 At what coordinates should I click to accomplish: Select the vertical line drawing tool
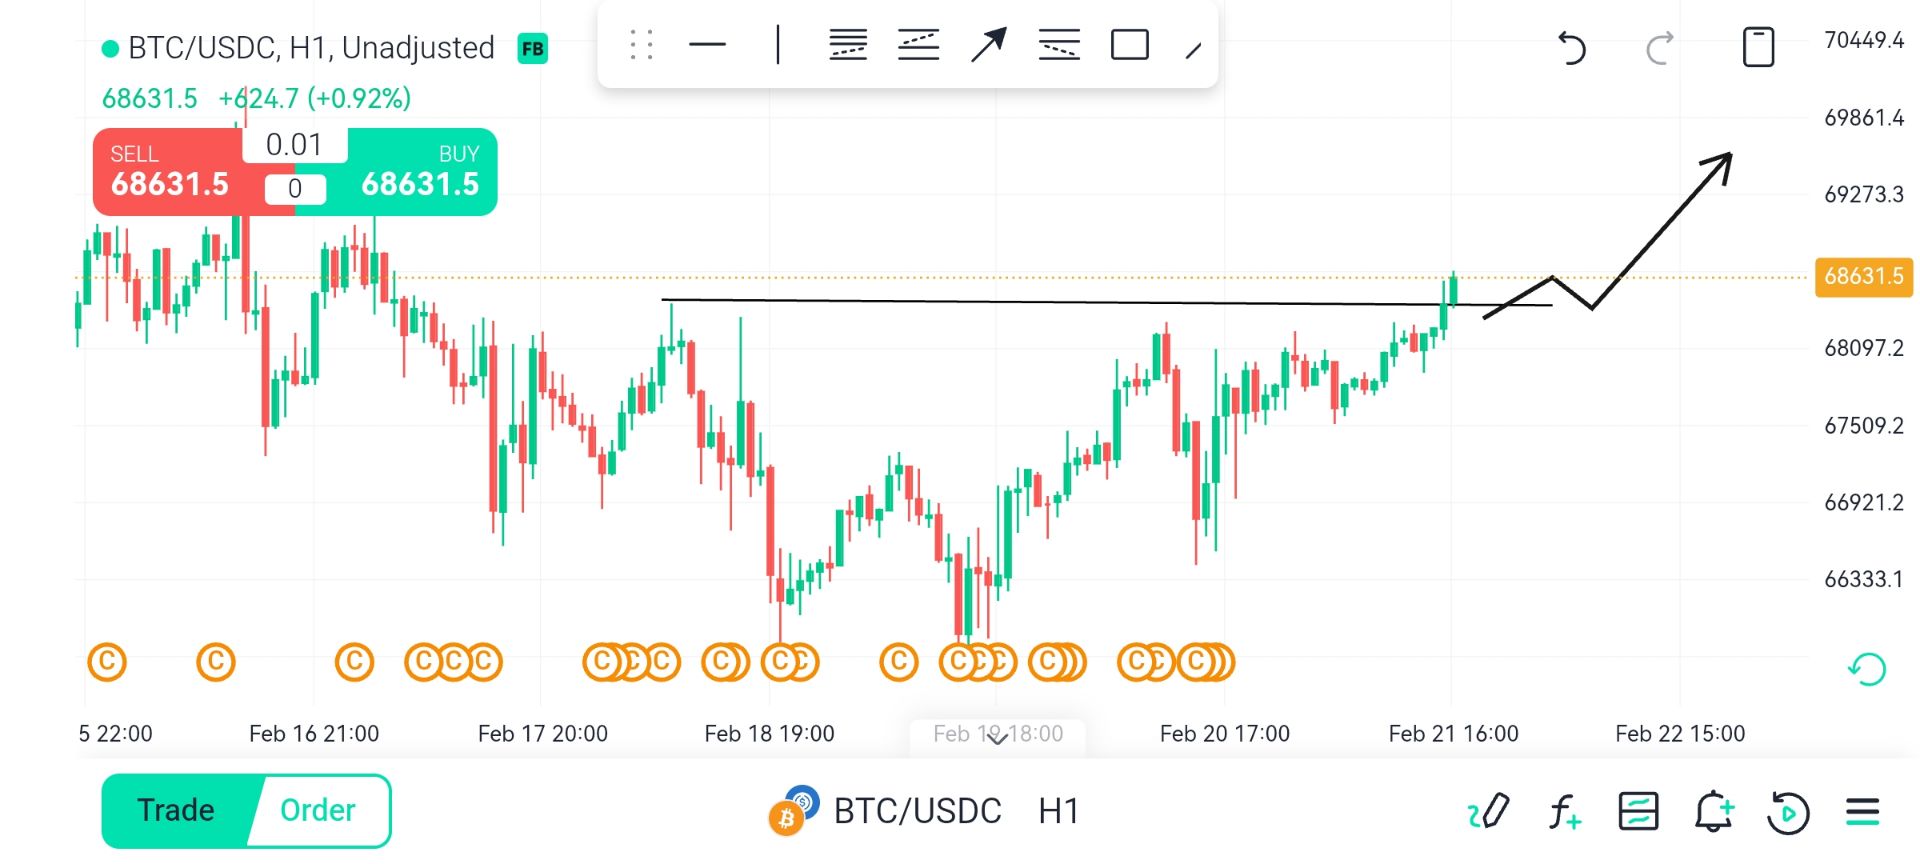(x=778, y=45)
